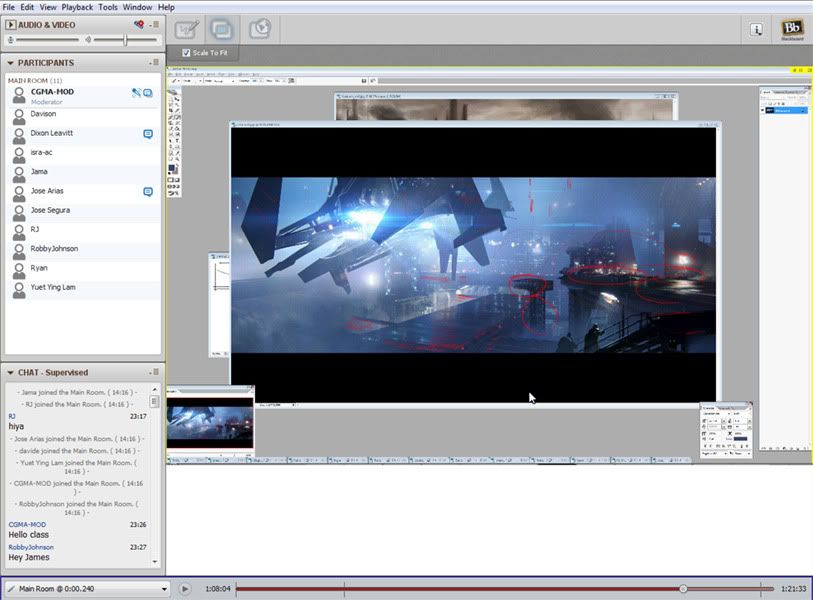The height and width of the screenshot is (600, 813).
Task: Collapse the Chat panel
Action: pos(10,372)
